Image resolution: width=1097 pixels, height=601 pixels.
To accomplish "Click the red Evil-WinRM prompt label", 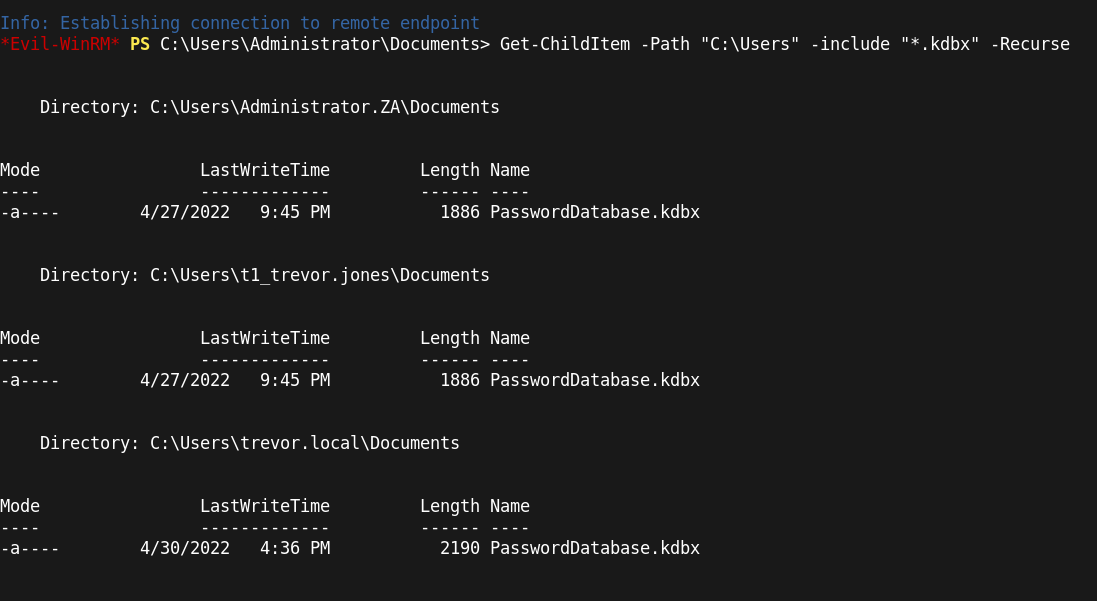I will (60, 45).
